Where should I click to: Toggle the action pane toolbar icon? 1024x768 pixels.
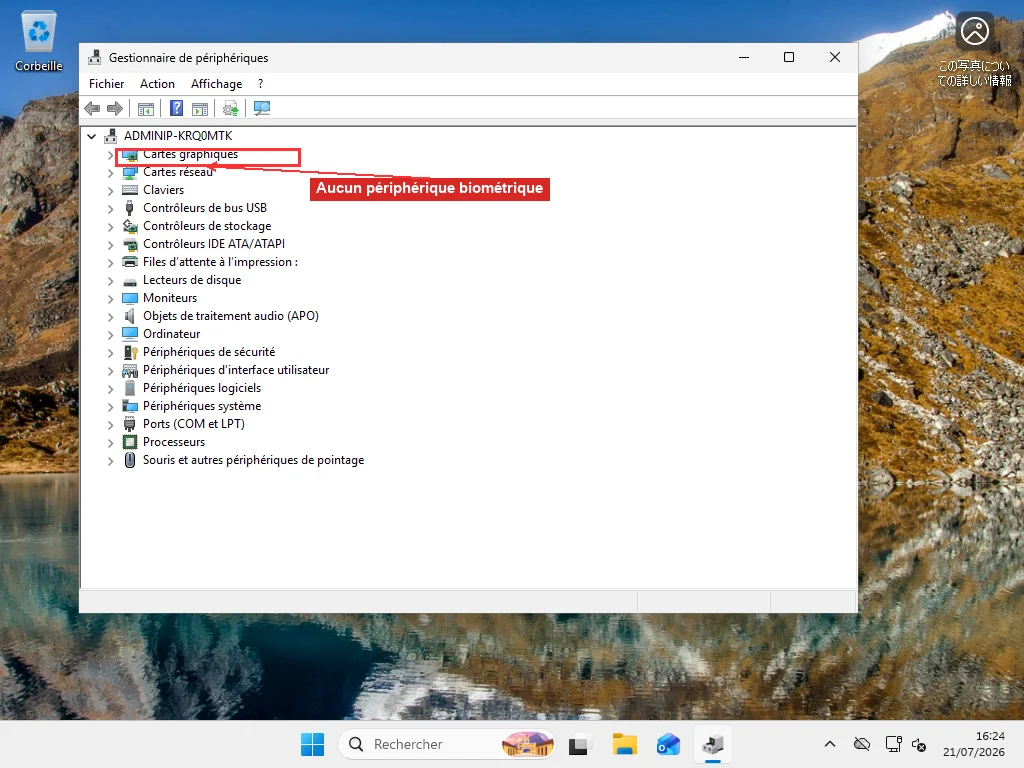tap(200, 108)
